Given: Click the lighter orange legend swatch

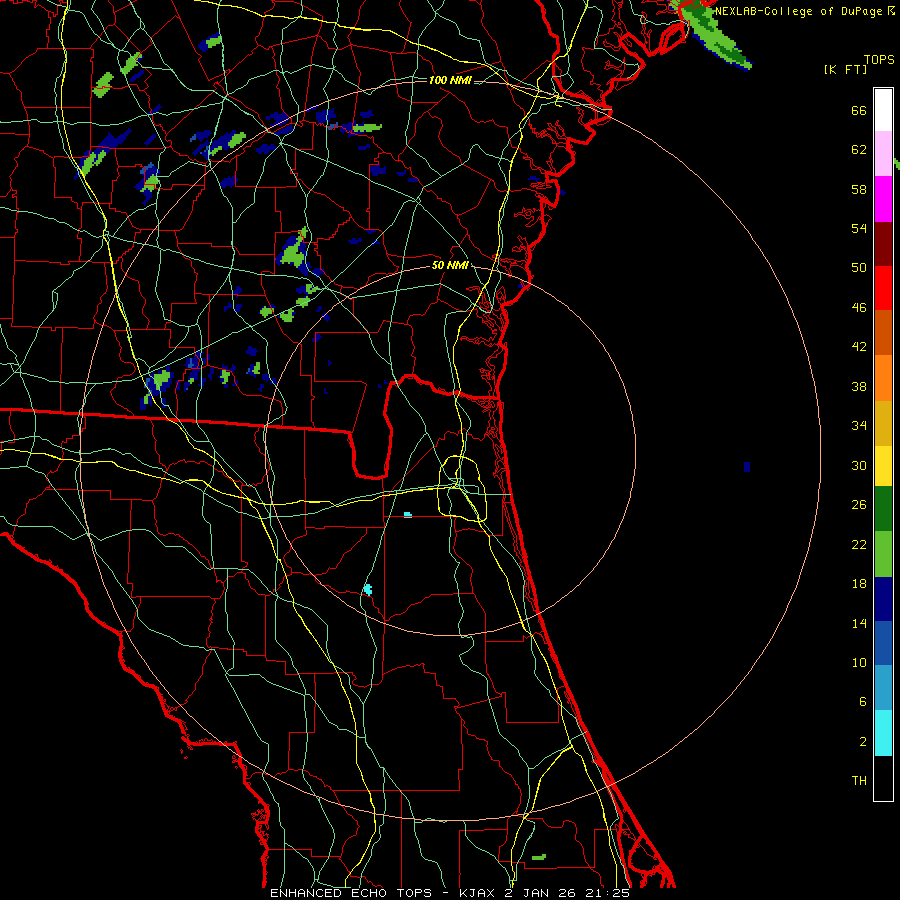Looking at the screenshot, I should 883,378.
